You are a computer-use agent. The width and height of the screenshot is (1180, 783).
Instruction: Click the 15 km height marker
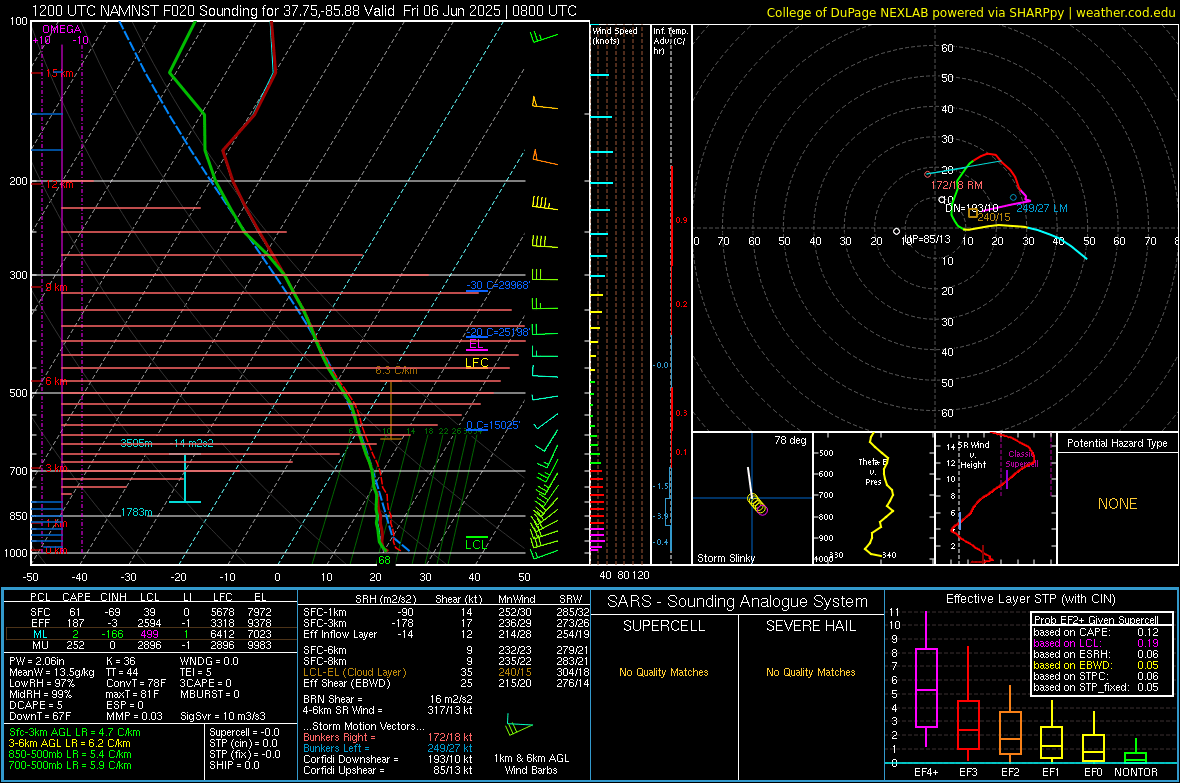[x=59, y=73]
